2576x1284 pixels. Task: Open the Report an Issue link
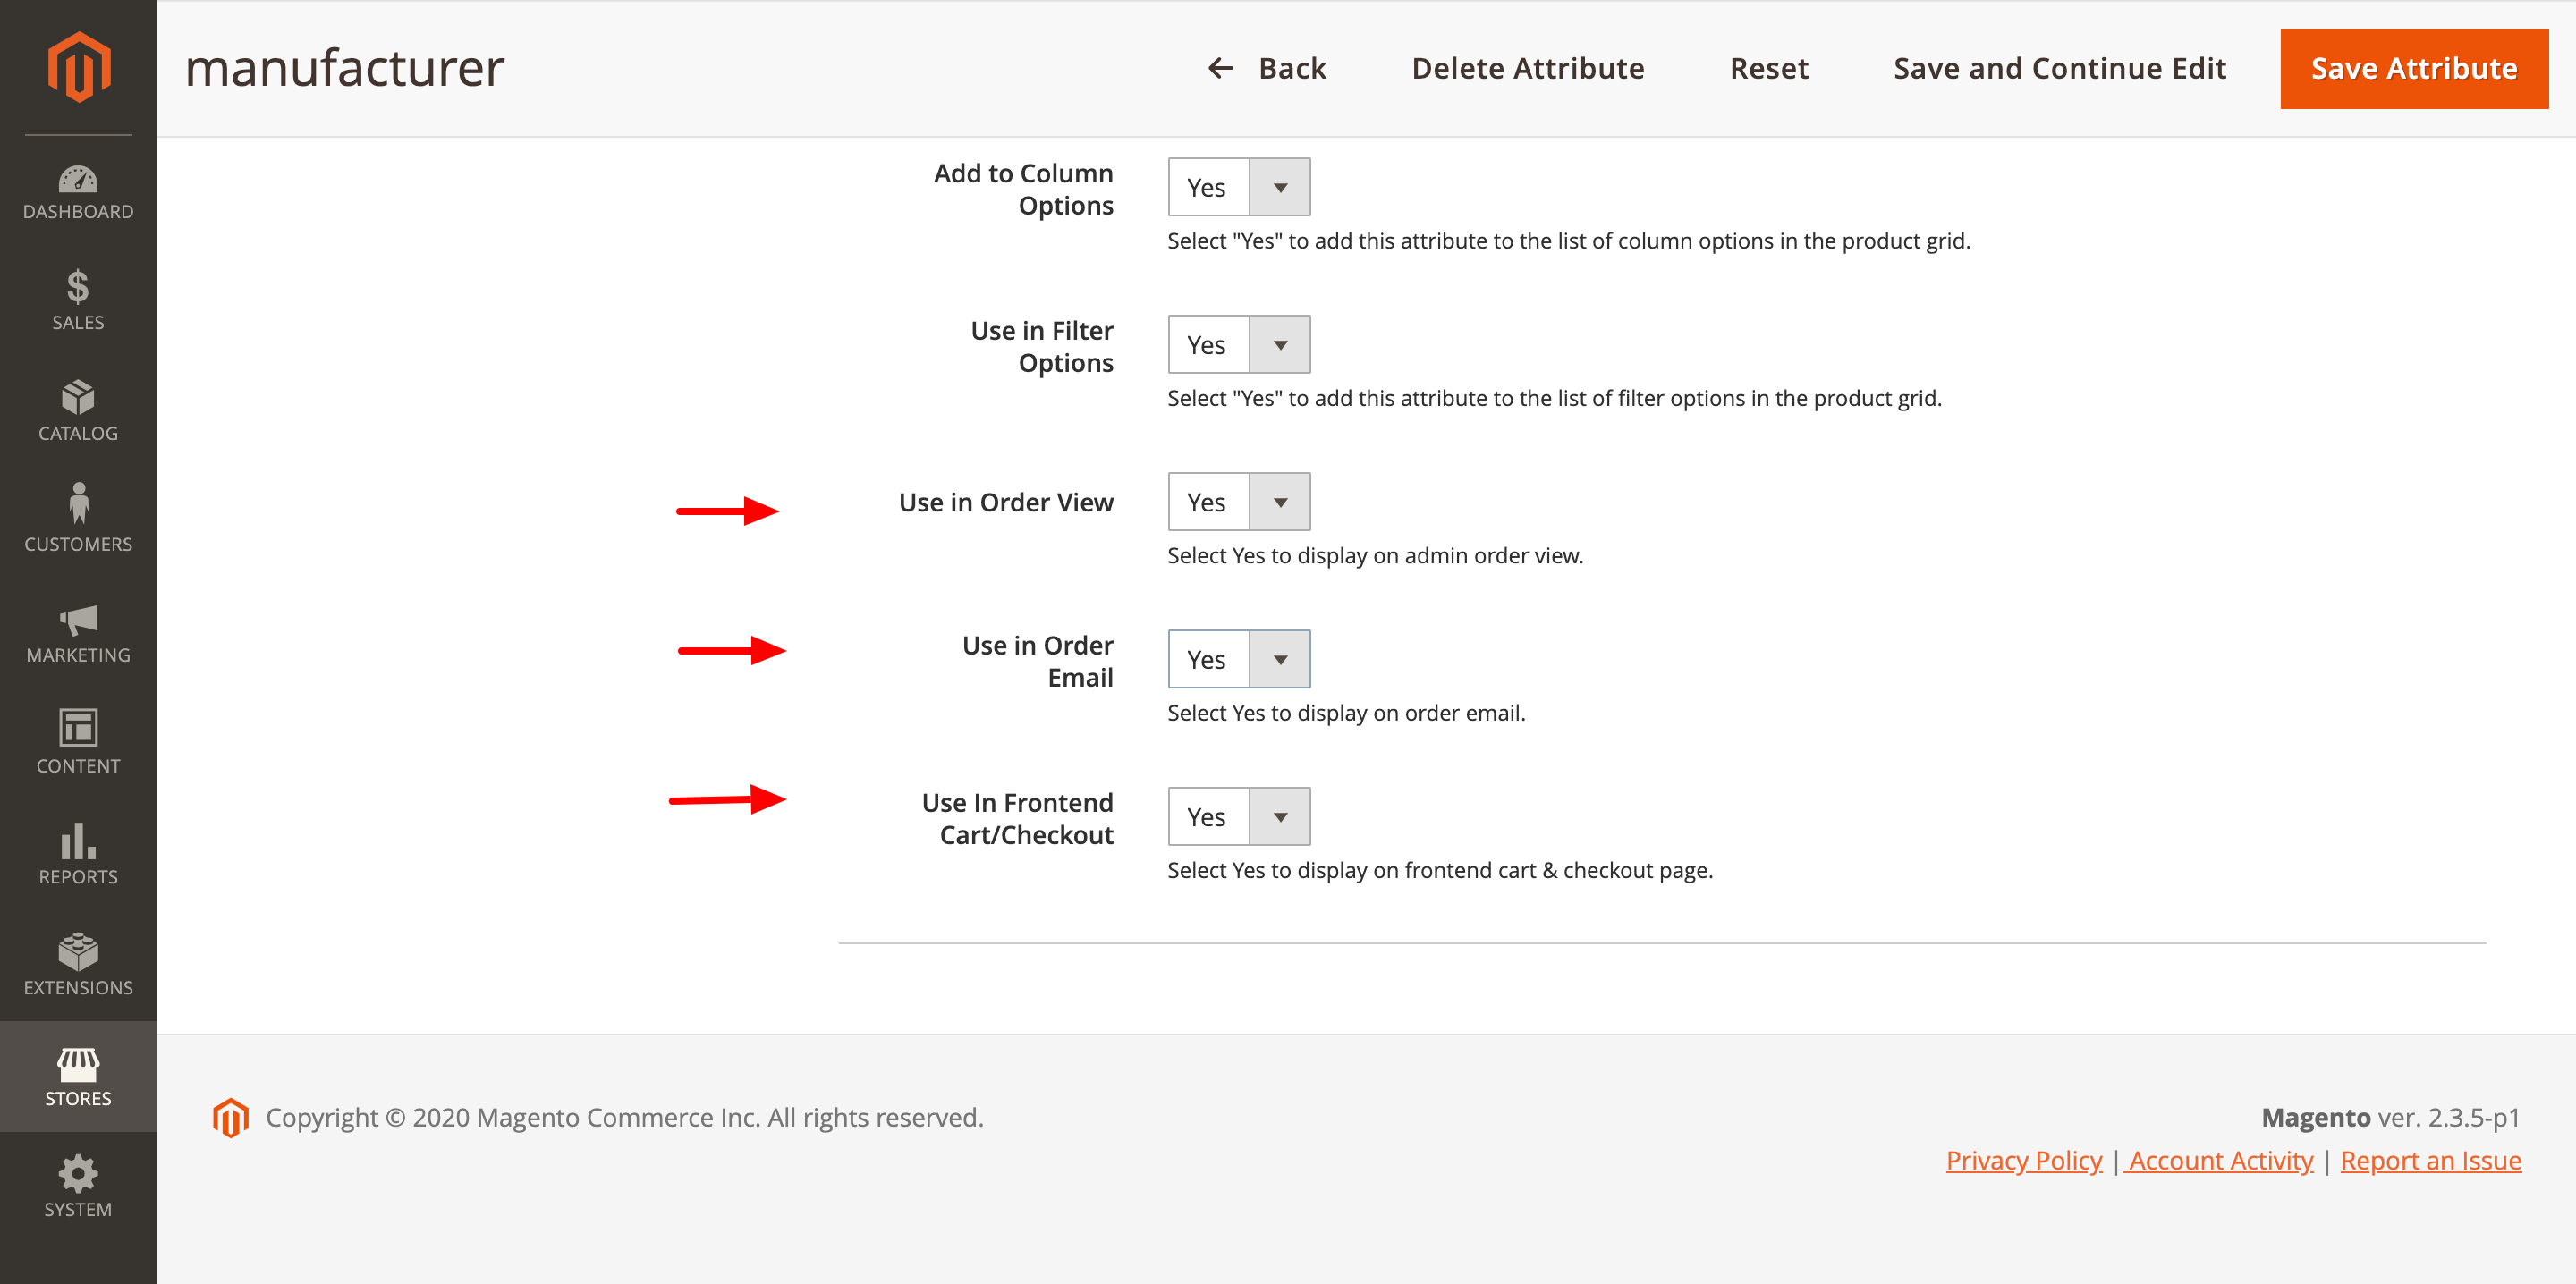[2431, 1161]
